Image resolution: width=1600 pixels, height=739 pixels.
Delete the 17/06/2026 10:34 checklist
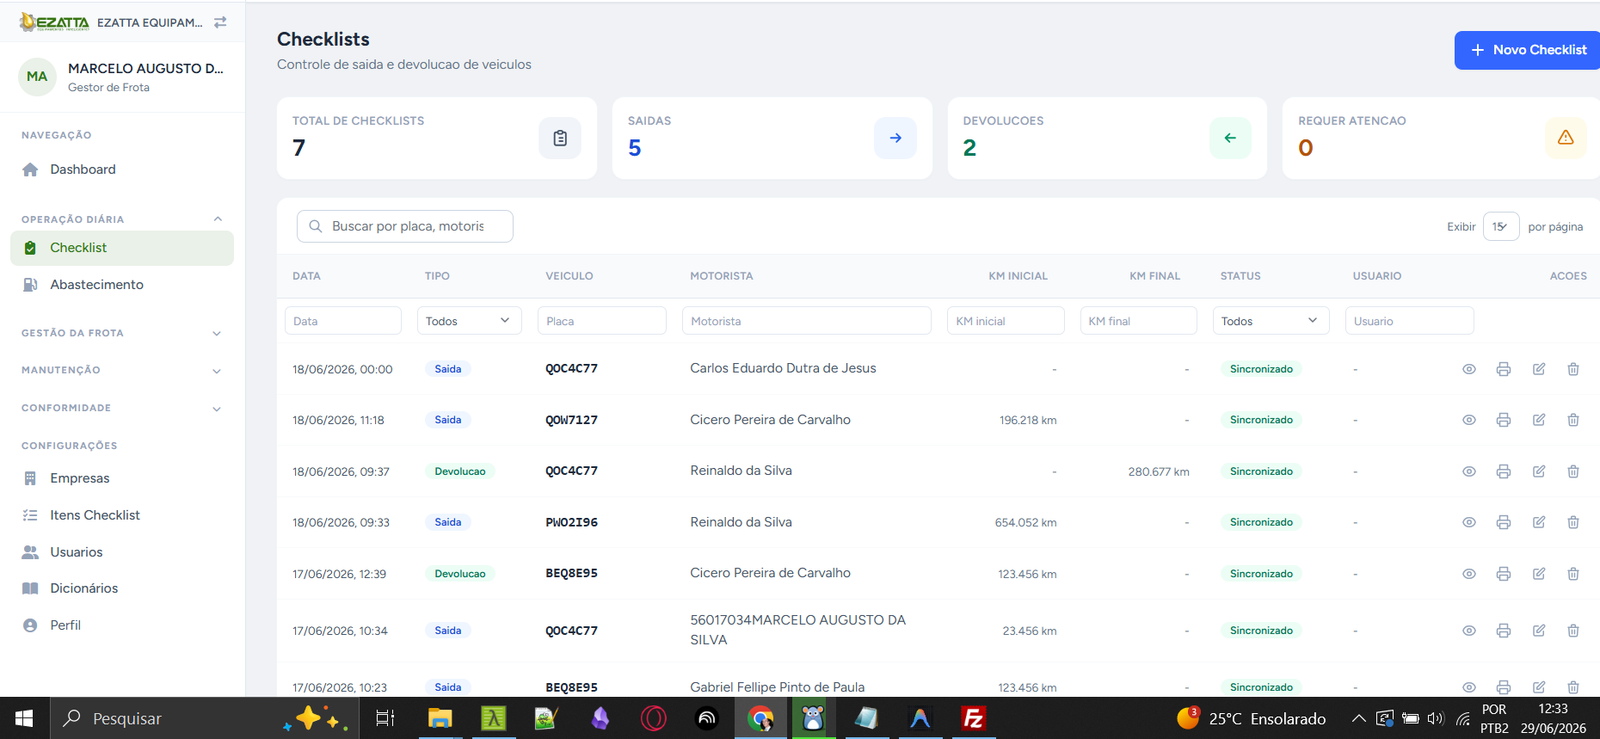tap(1573, 631)
